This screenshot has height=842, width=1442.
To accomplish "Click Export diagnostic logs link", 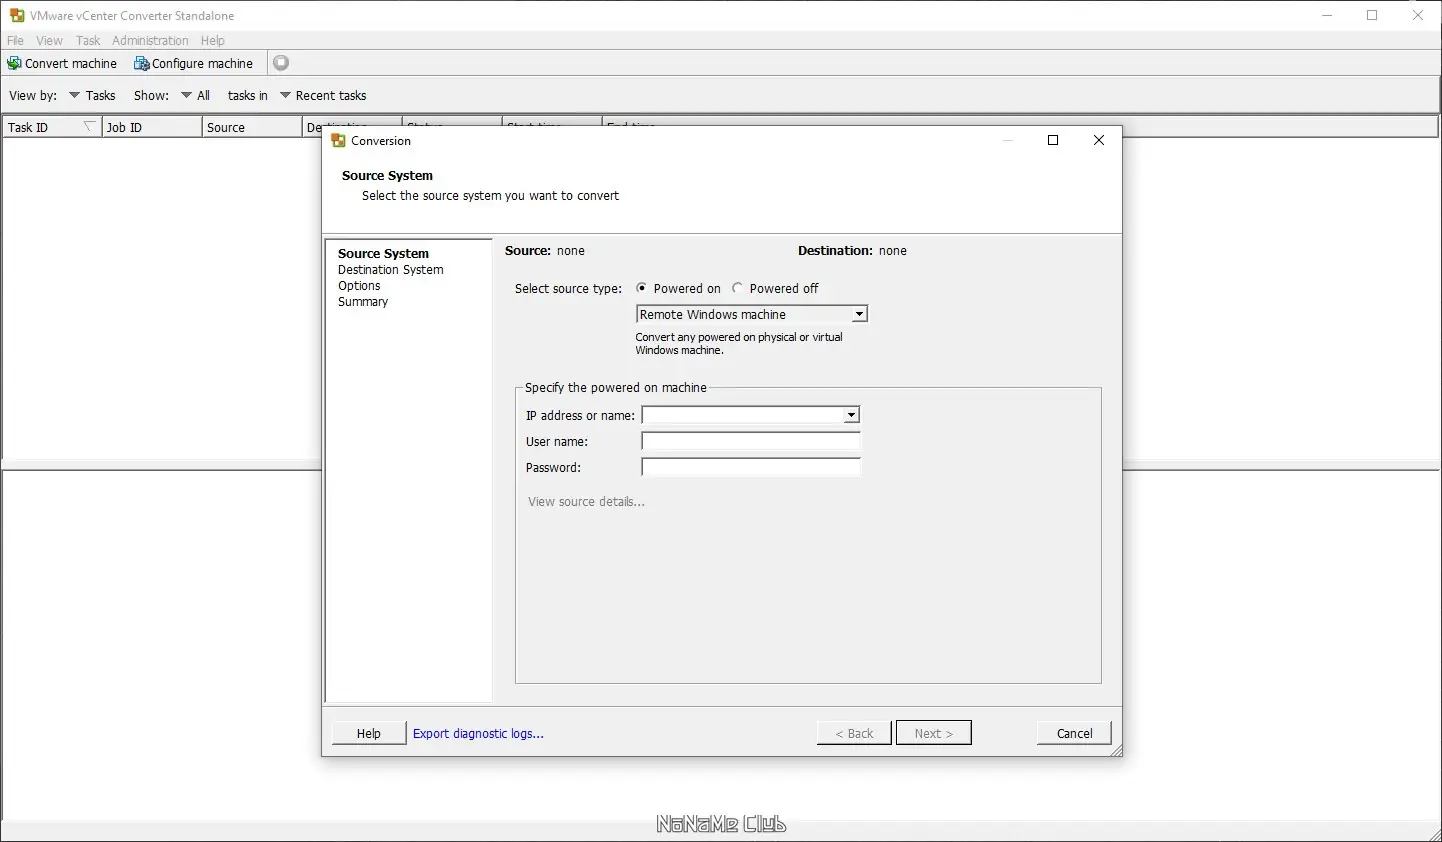I will [478, 733].
